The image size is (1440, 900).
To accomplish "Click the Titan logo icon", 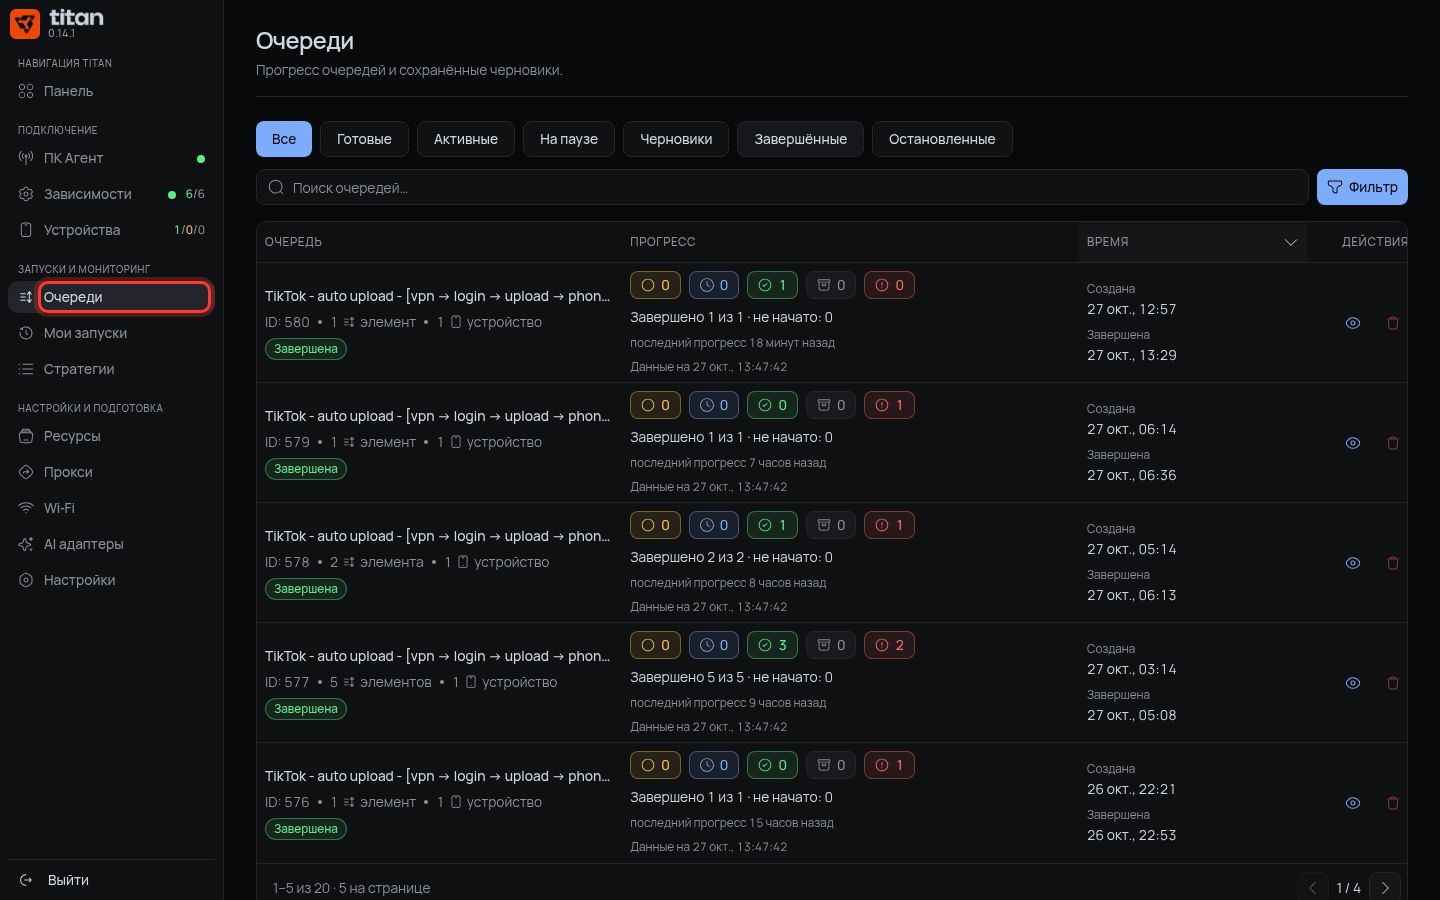I will (x=25, y=23).
